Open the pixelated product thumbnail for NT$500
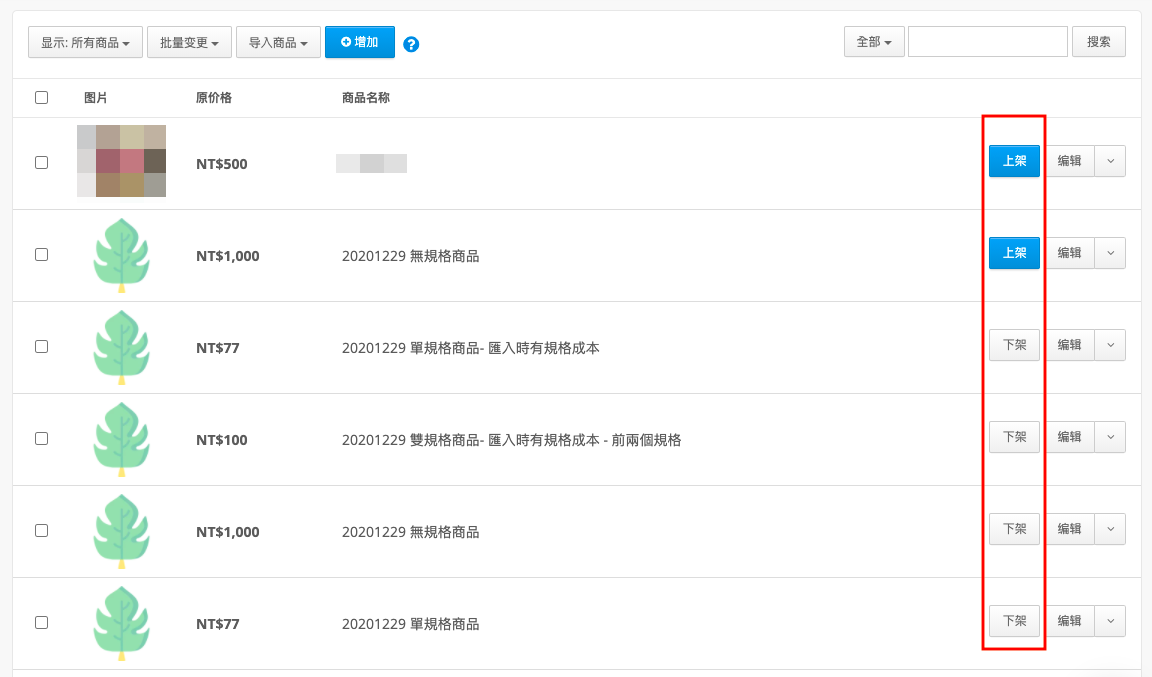Viewport: 1152px width, 677px height. [x=122, y=161]
